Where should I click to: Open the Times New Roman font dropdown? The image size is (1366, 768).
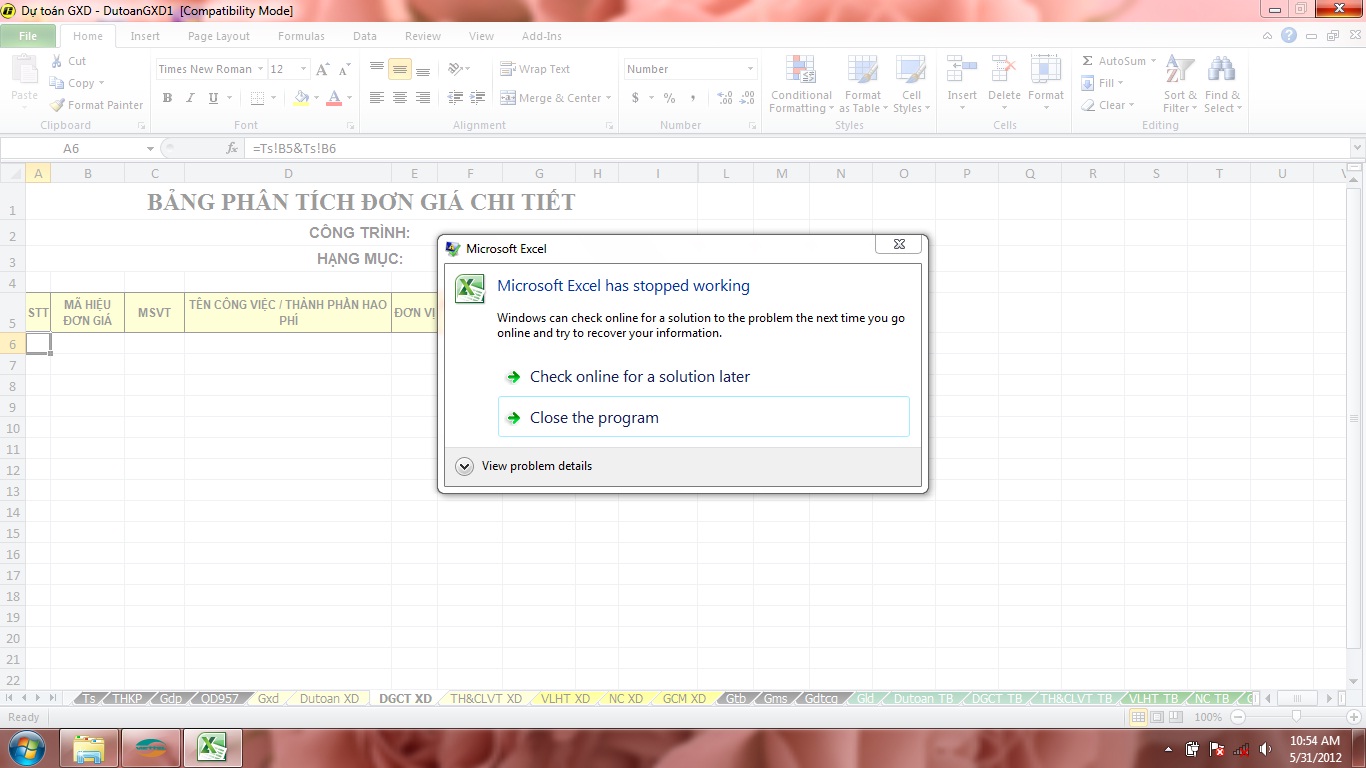pyautogui.click(x=260, y=69)
